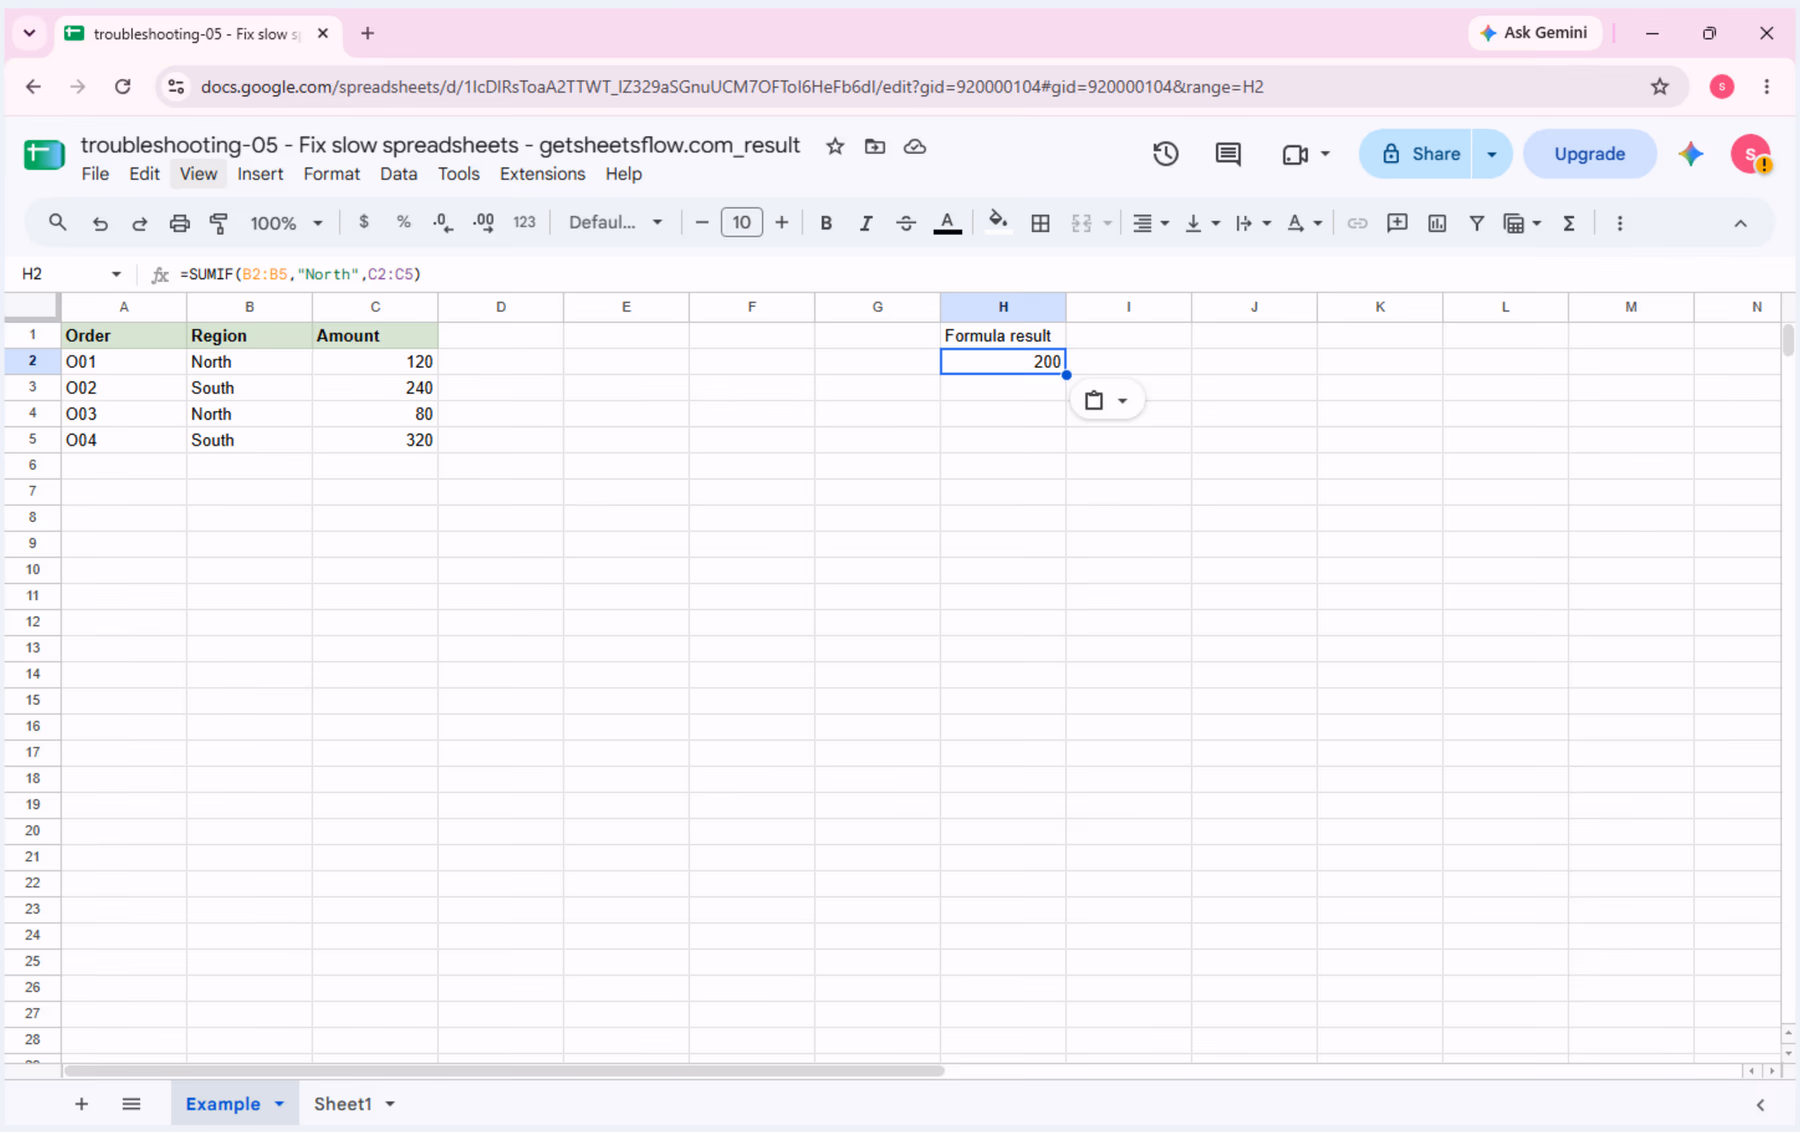Open the Share options dropdown arrow

tap(1492, 154)
